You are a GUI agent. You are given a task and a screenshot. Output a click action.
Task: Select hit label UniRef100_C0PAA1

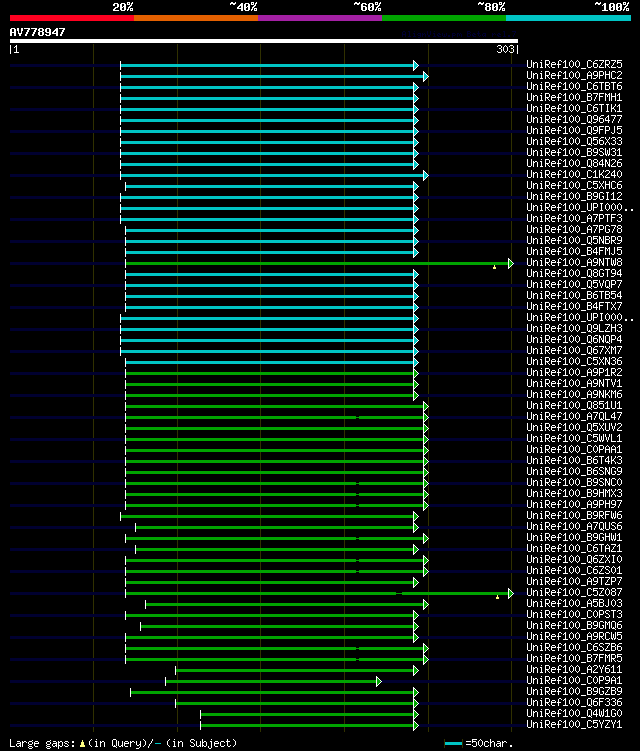pyautogui.click(x=574, y=450)
